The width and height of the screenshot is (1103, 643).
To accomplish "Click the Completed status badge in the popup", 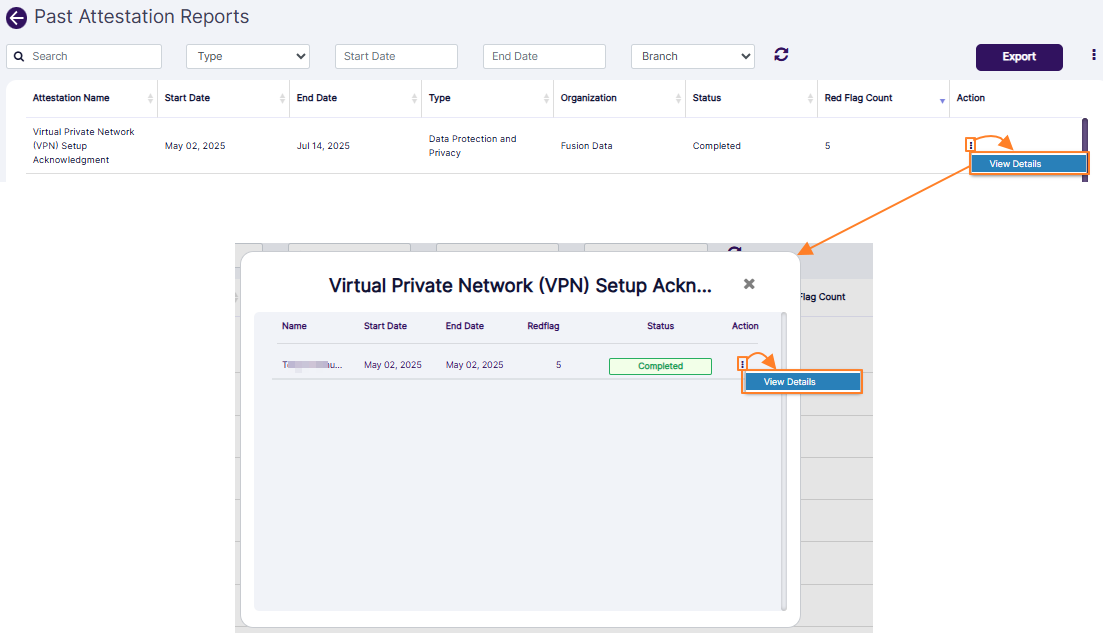I will pos(660,366).
